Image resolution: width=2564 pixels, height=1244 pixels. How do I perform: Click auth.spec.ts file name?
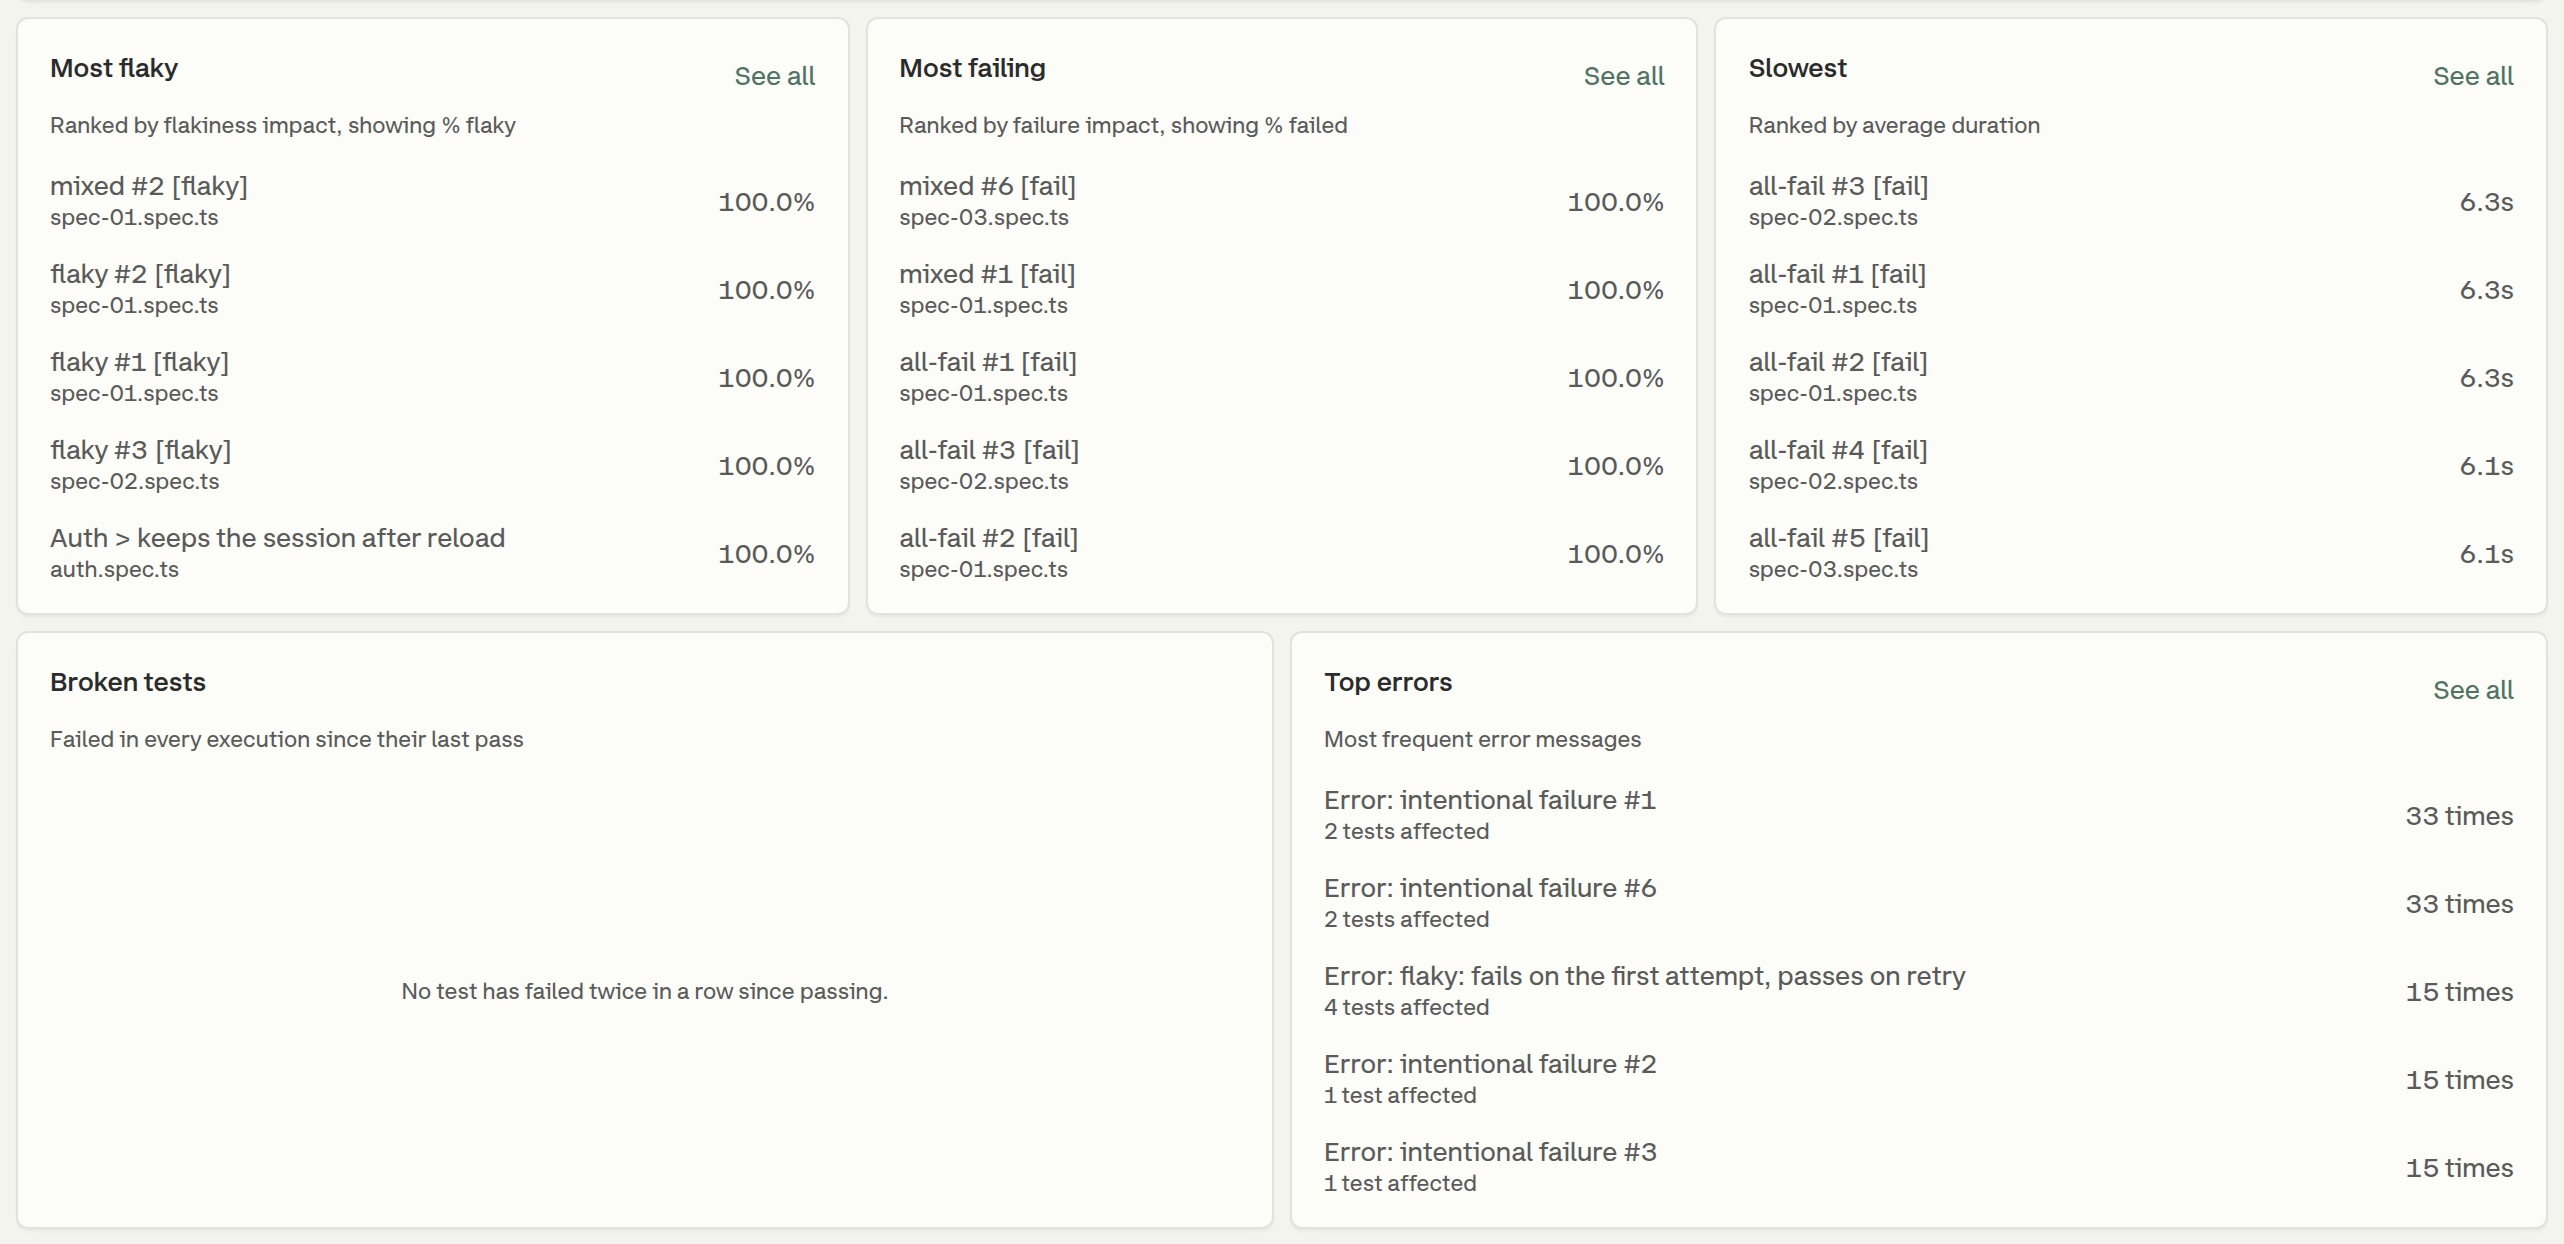coord(114,569)
